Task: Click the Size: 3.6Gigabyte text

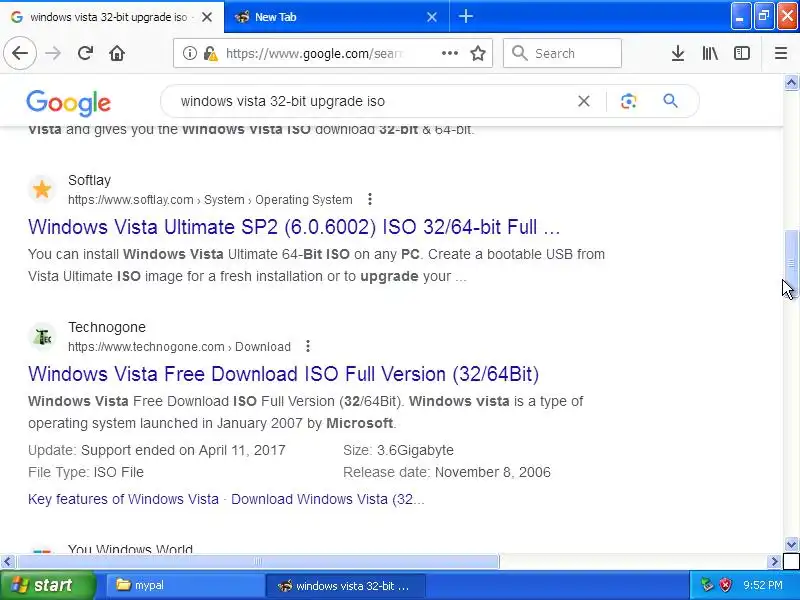Action: pyautogui.click(x=398, y=450)
